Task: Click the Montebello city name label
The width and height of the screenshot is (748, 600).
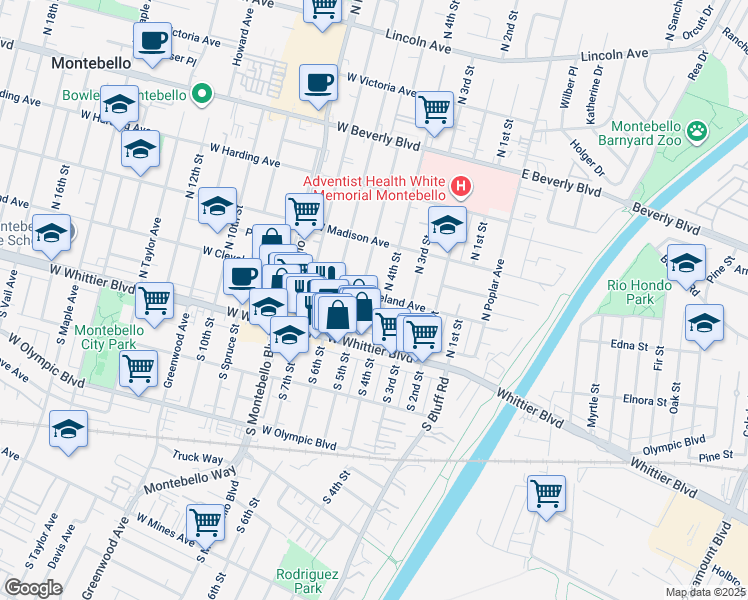Action: click(x=91, y=63)
